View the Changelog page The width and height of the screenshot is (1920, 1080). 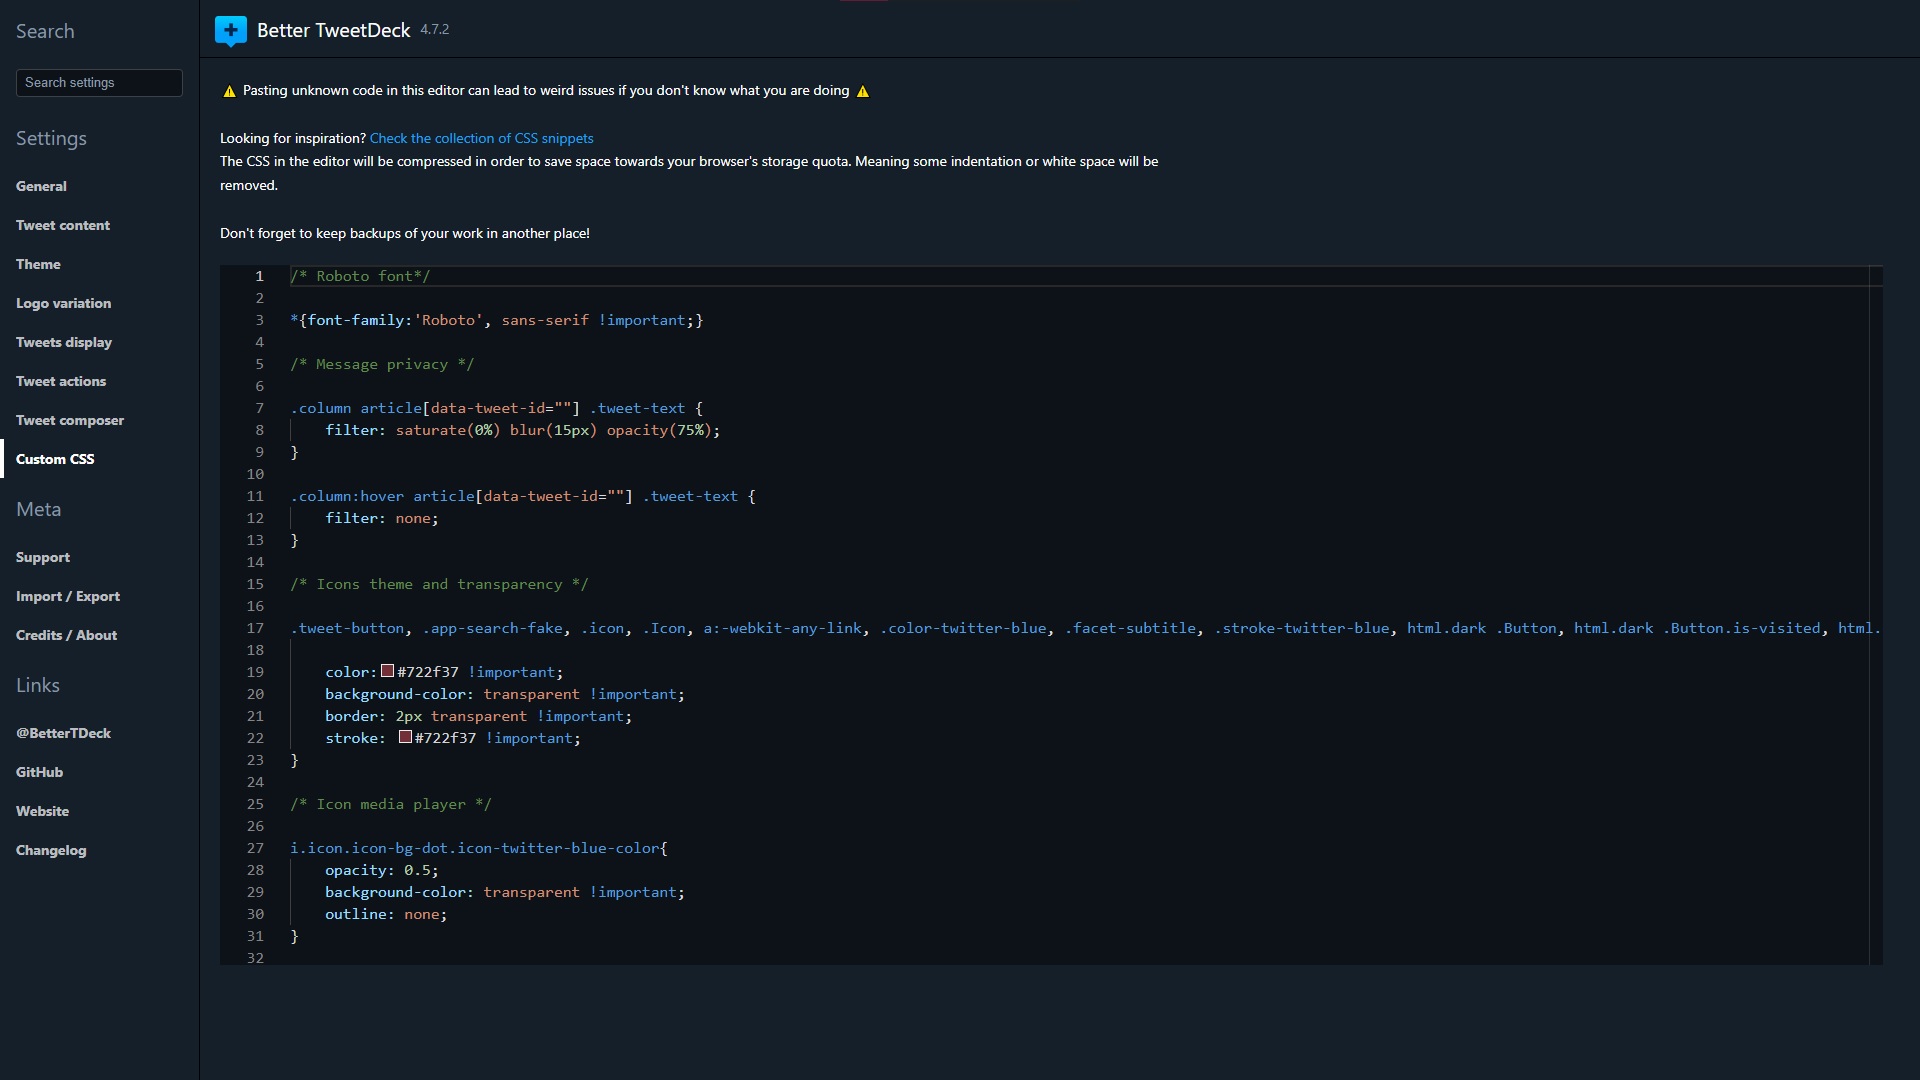[51, 850]
